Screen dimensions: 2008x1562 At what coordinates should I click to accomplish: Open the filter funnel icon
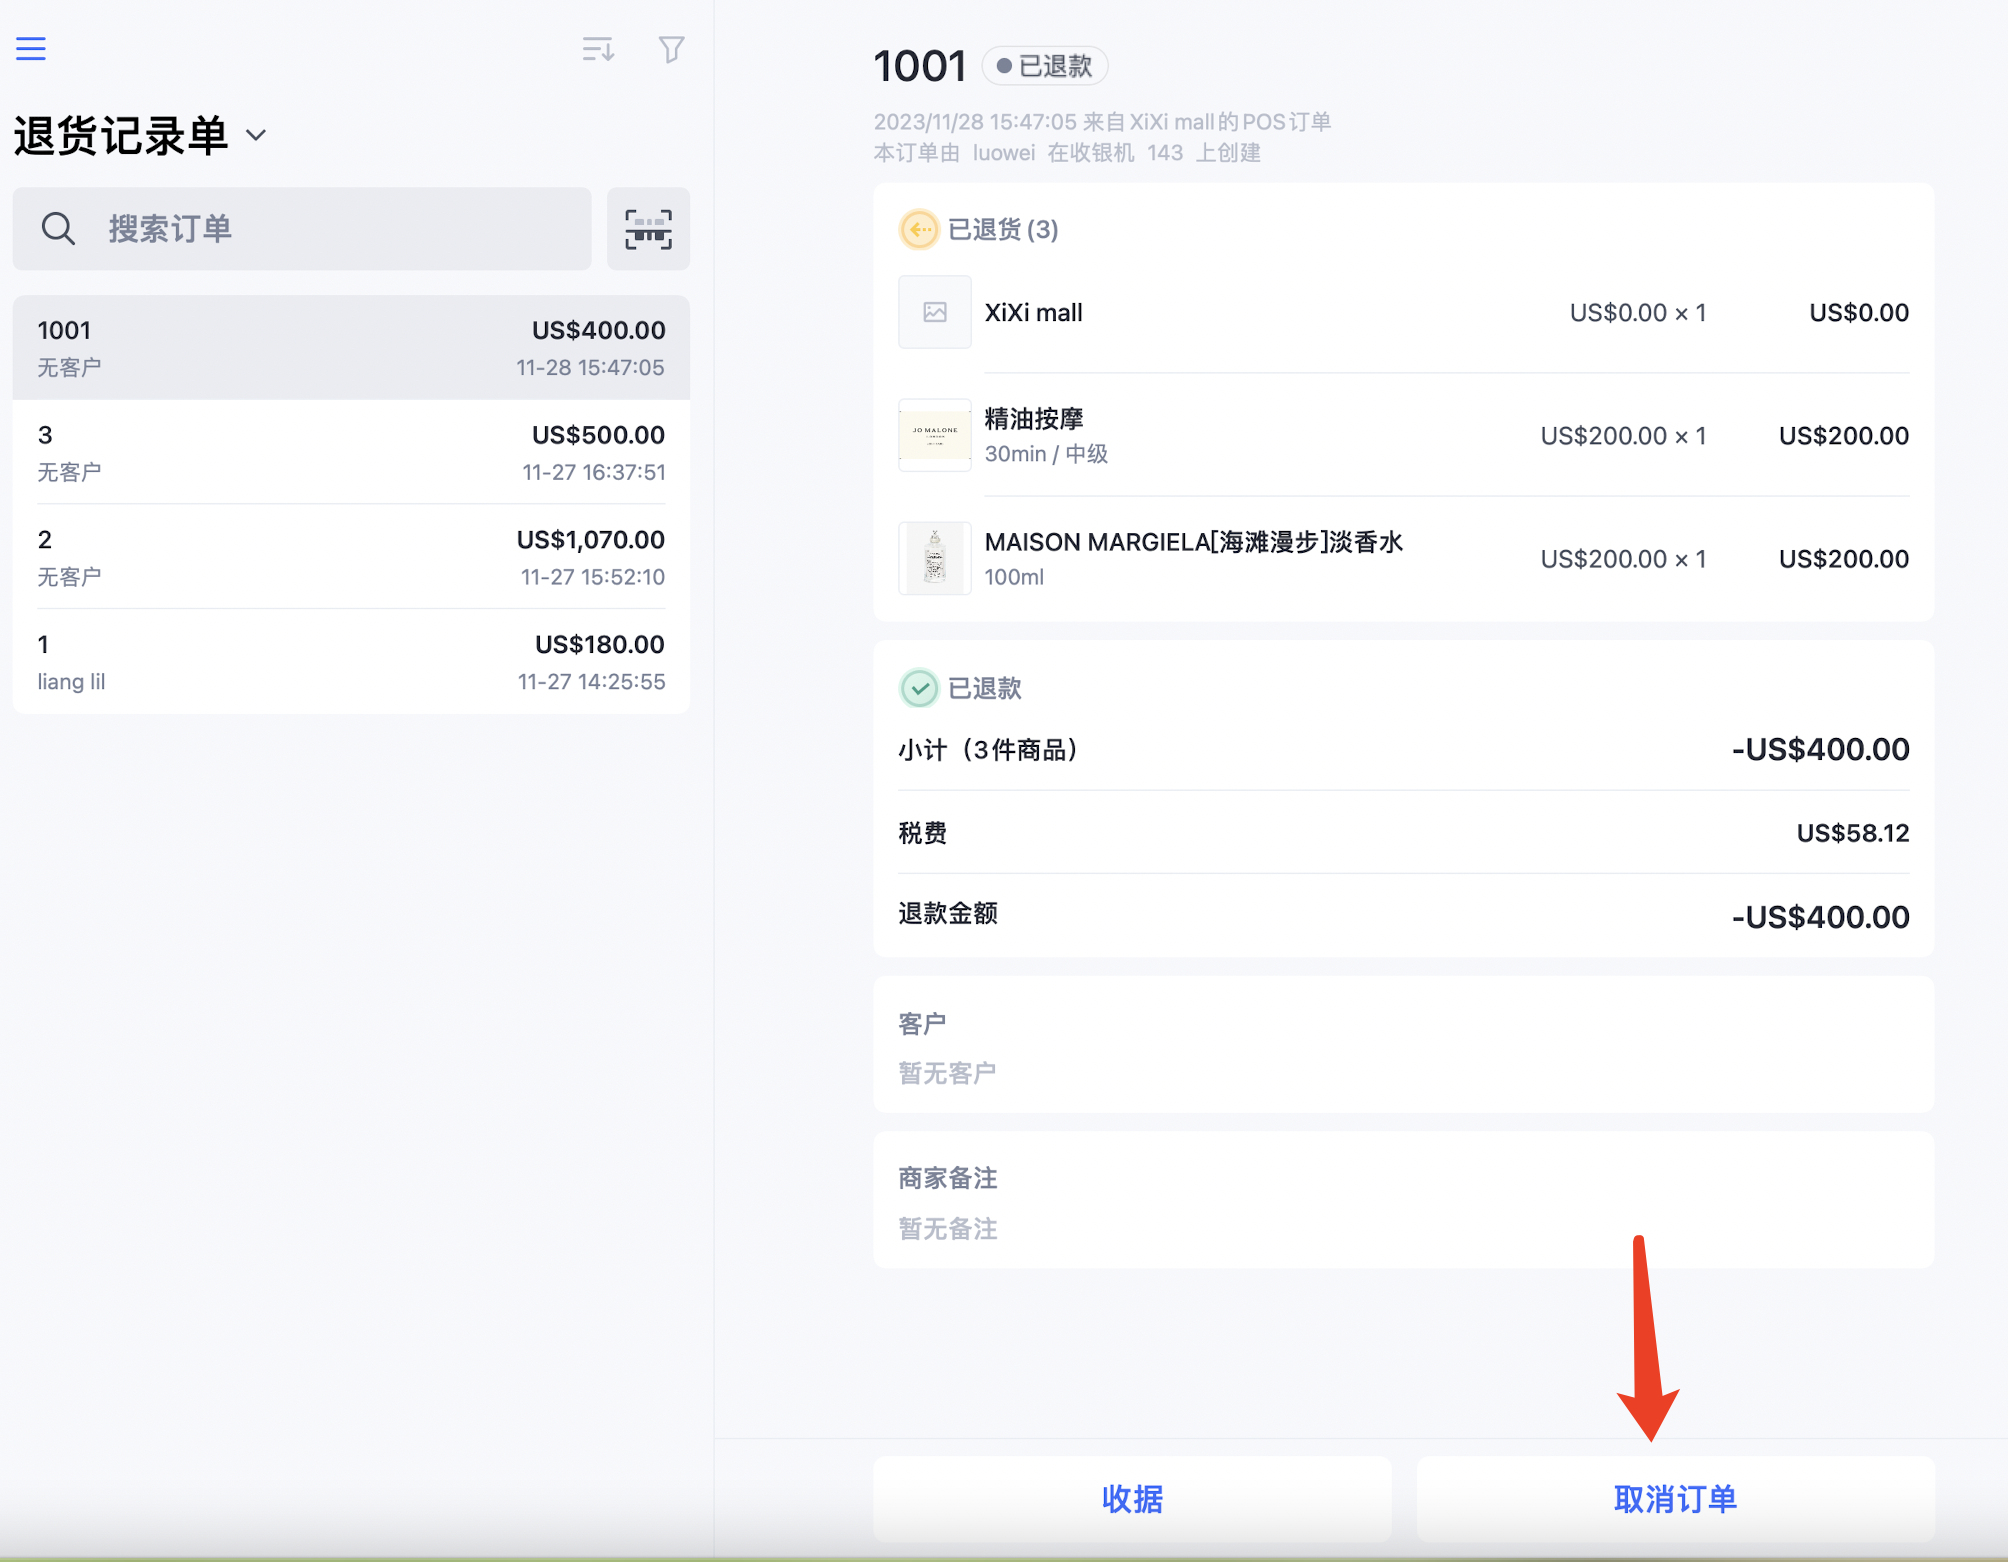[x=671, y=49]
